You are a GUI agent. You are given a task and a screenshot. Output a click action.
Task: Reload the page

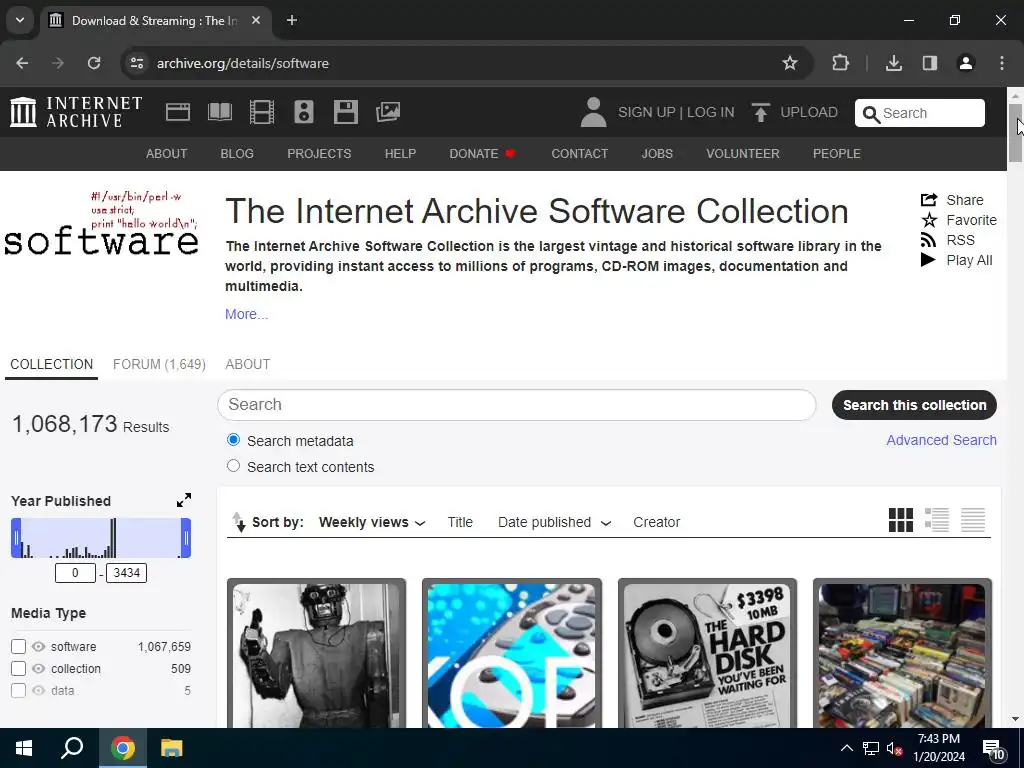pyautogui.click(x=94, y=63)
